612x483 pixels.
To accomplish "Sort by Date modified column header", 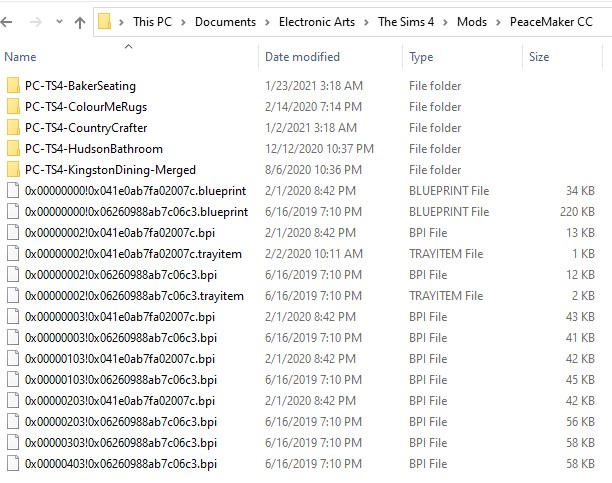I will point(302,57).
